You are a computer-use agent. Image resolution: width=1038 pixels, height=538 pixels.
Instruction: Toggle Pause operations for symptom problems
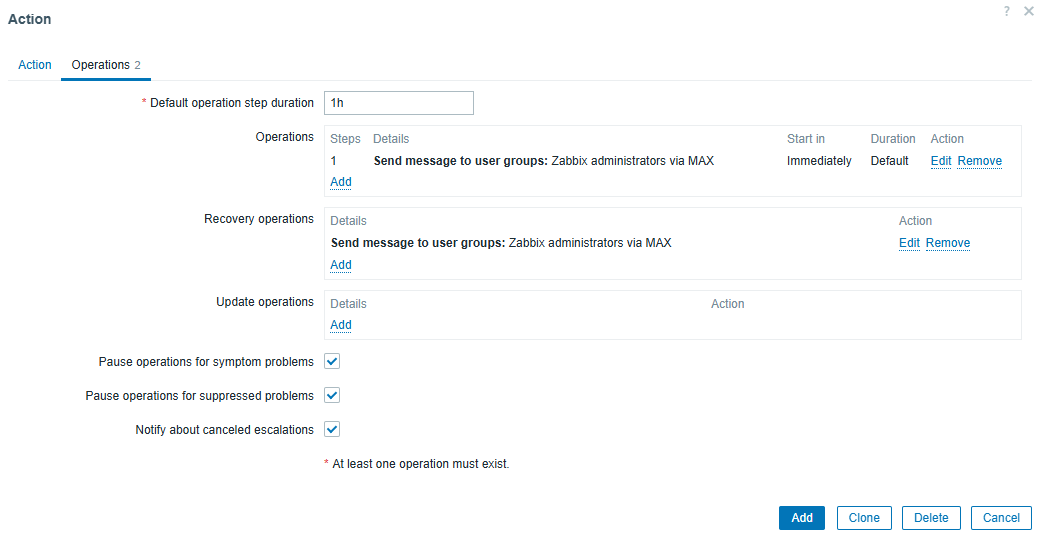point(332,361)
